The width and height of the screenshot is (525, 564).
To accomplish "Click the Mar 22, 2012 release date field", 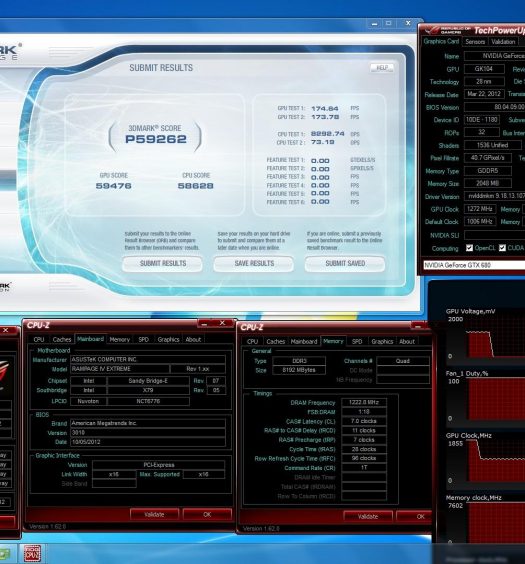I will pos(484,94).
